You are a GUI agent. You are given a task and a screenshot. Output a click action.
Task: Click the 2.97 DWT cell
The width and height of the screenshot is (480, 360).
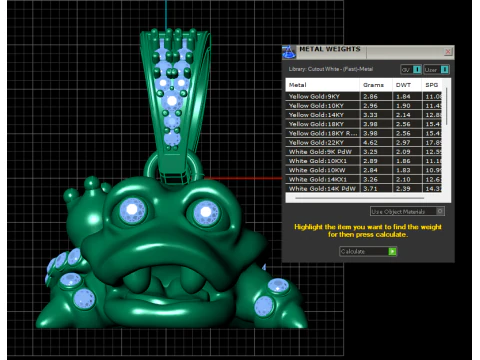[x=407, y=142]
